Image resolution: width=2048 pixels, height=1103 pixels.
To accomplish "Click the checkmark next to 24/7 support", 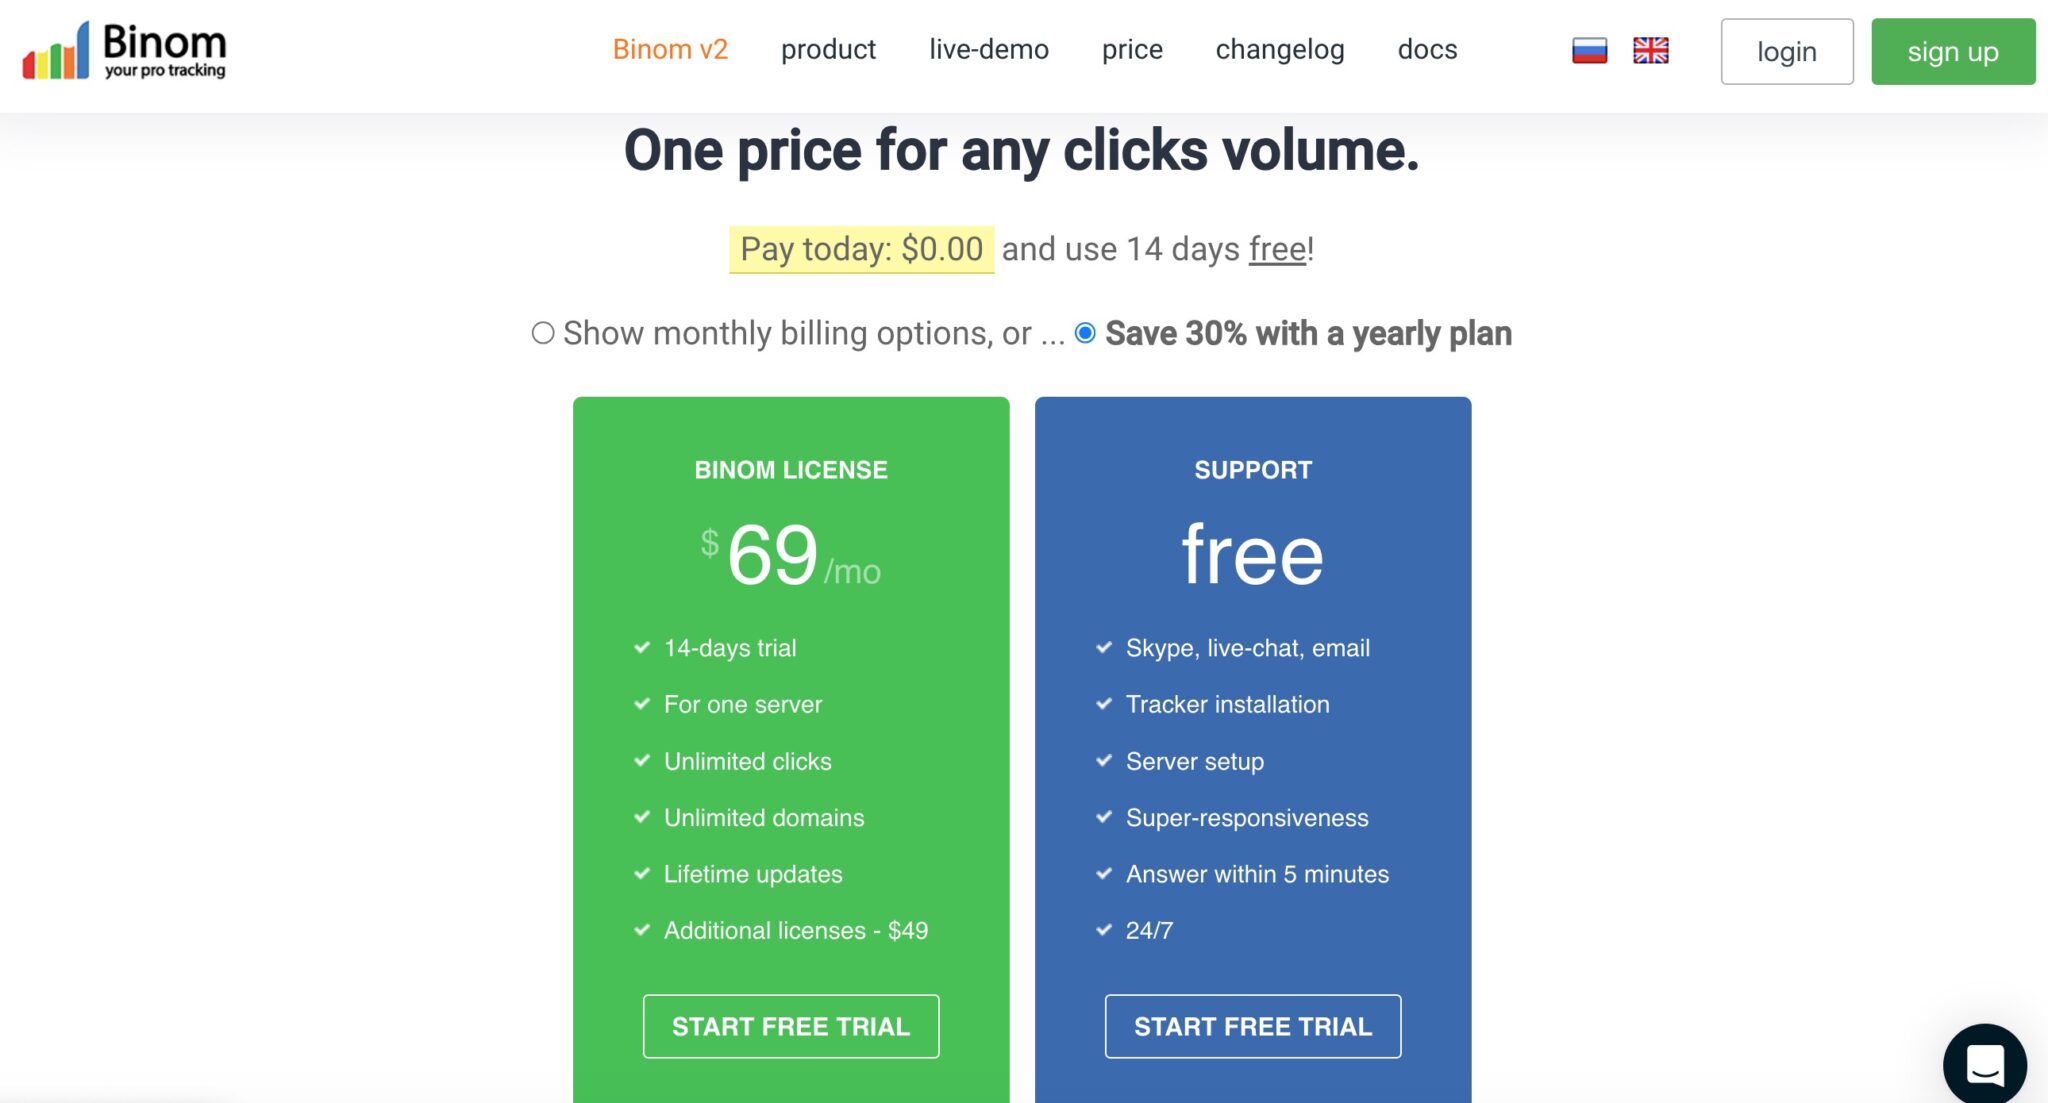I will pyautogui.click(x=1104, y=930).
